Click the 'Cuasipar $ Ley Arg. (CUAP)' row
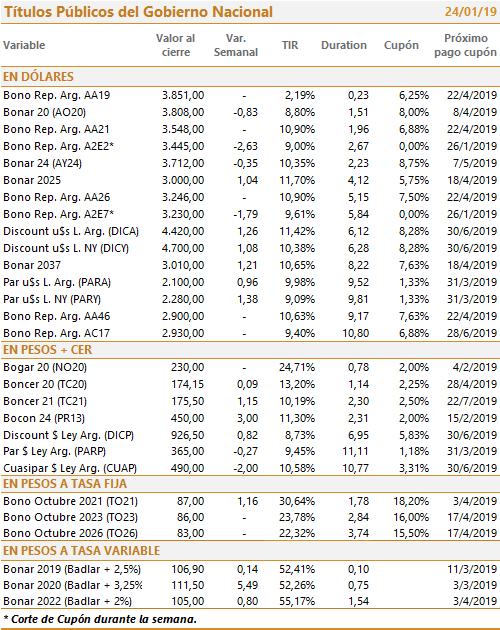This screenshot has height=630, width=500. (250, 468)
